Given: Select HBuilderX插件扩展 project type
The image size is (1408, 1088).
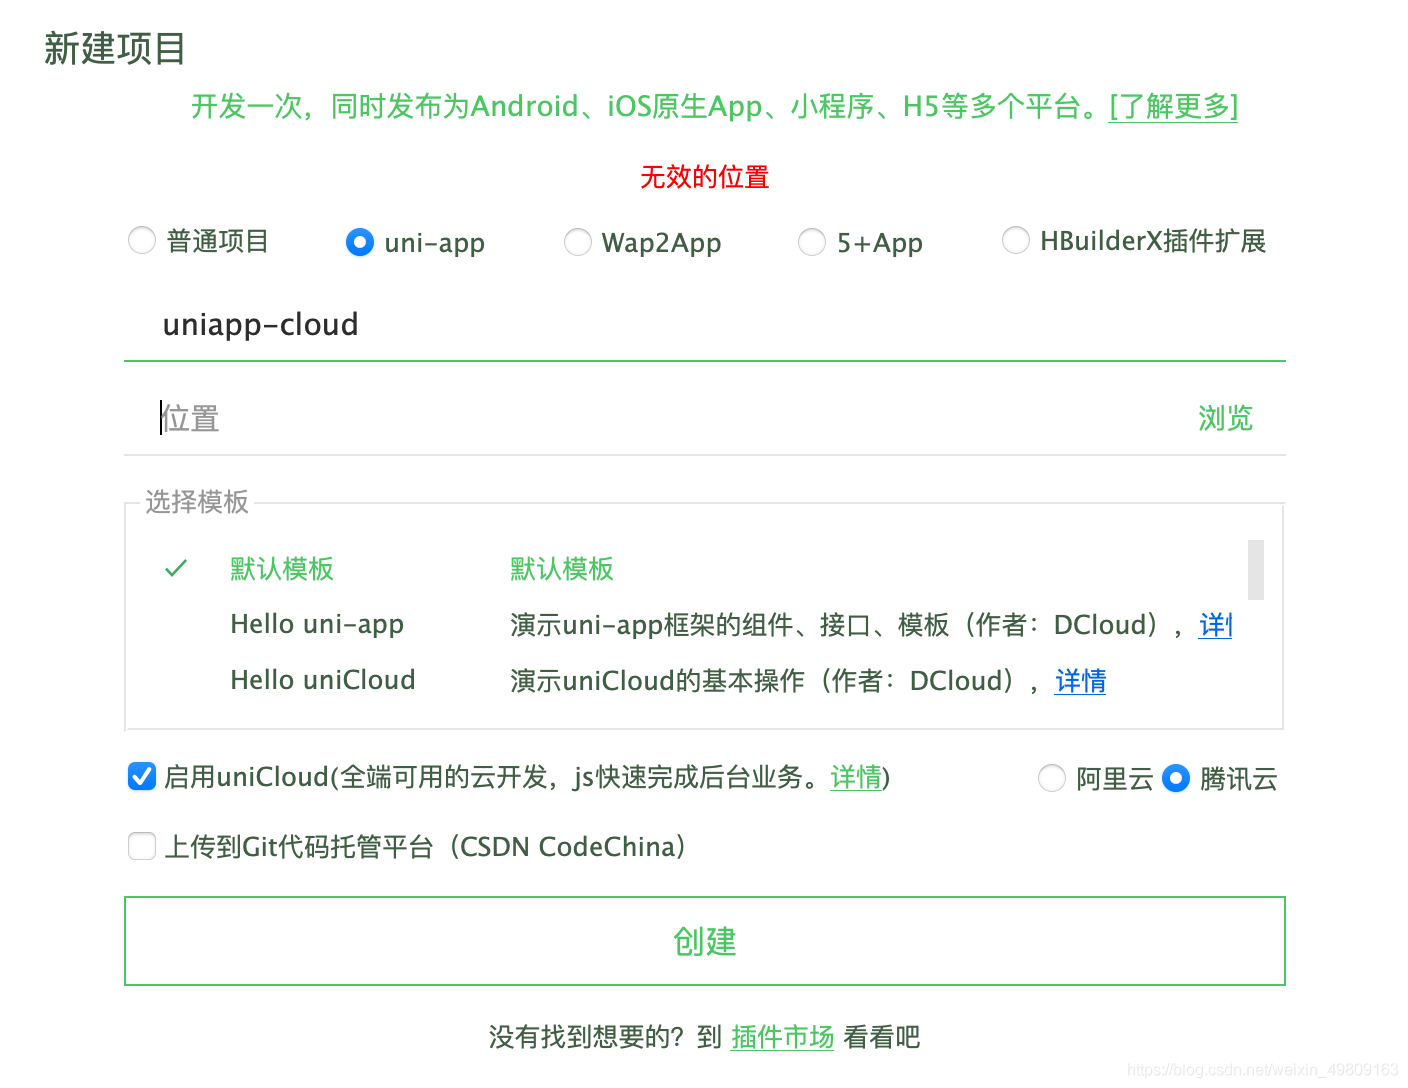Looking at the screenshot, I should tap(1016, 240).
